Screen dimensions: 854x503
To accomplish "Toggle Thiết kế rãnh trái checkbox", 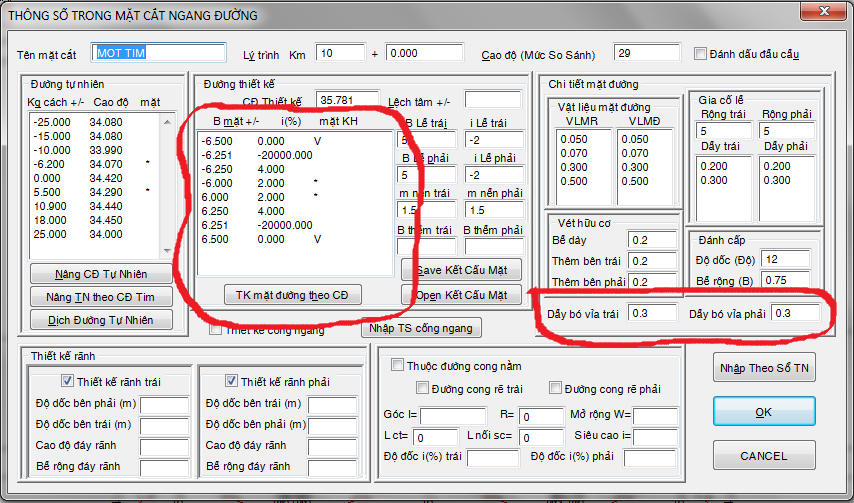I will [68, 381].
